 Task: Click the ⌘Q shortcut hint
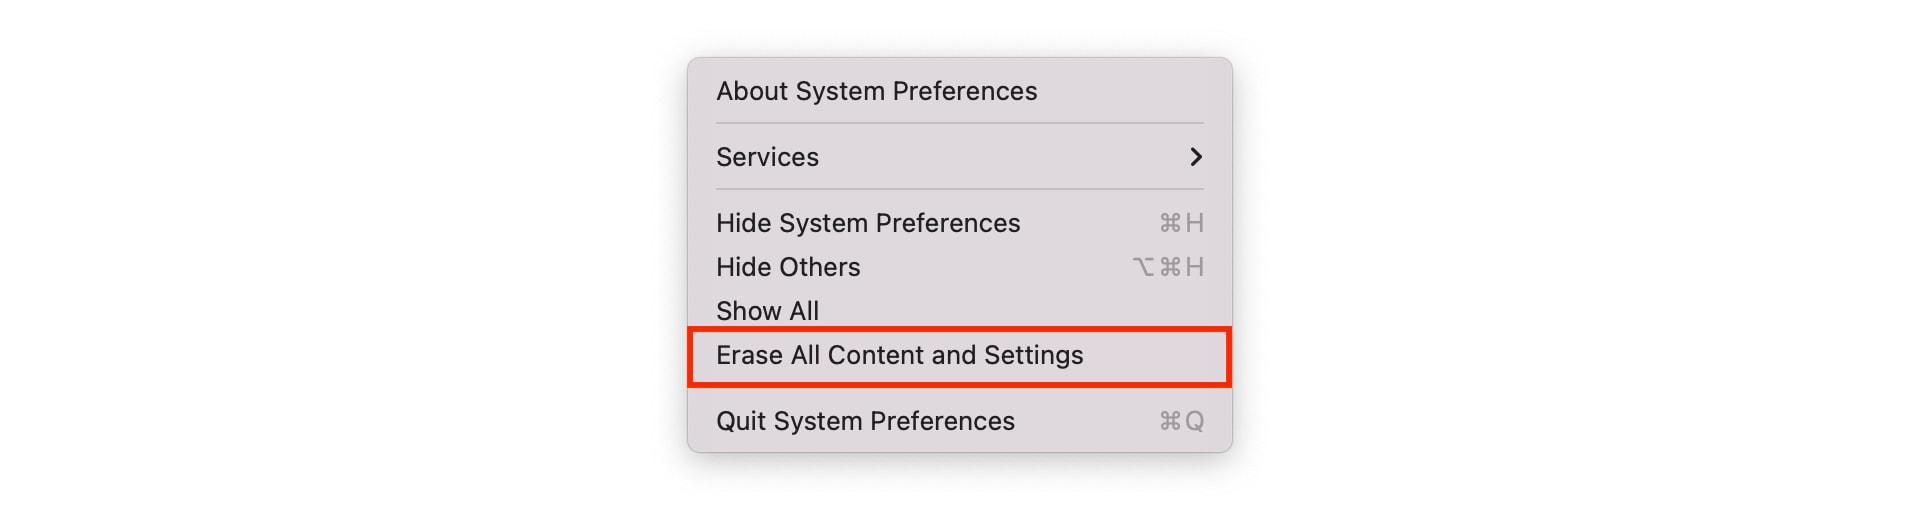coord(1181,421)
